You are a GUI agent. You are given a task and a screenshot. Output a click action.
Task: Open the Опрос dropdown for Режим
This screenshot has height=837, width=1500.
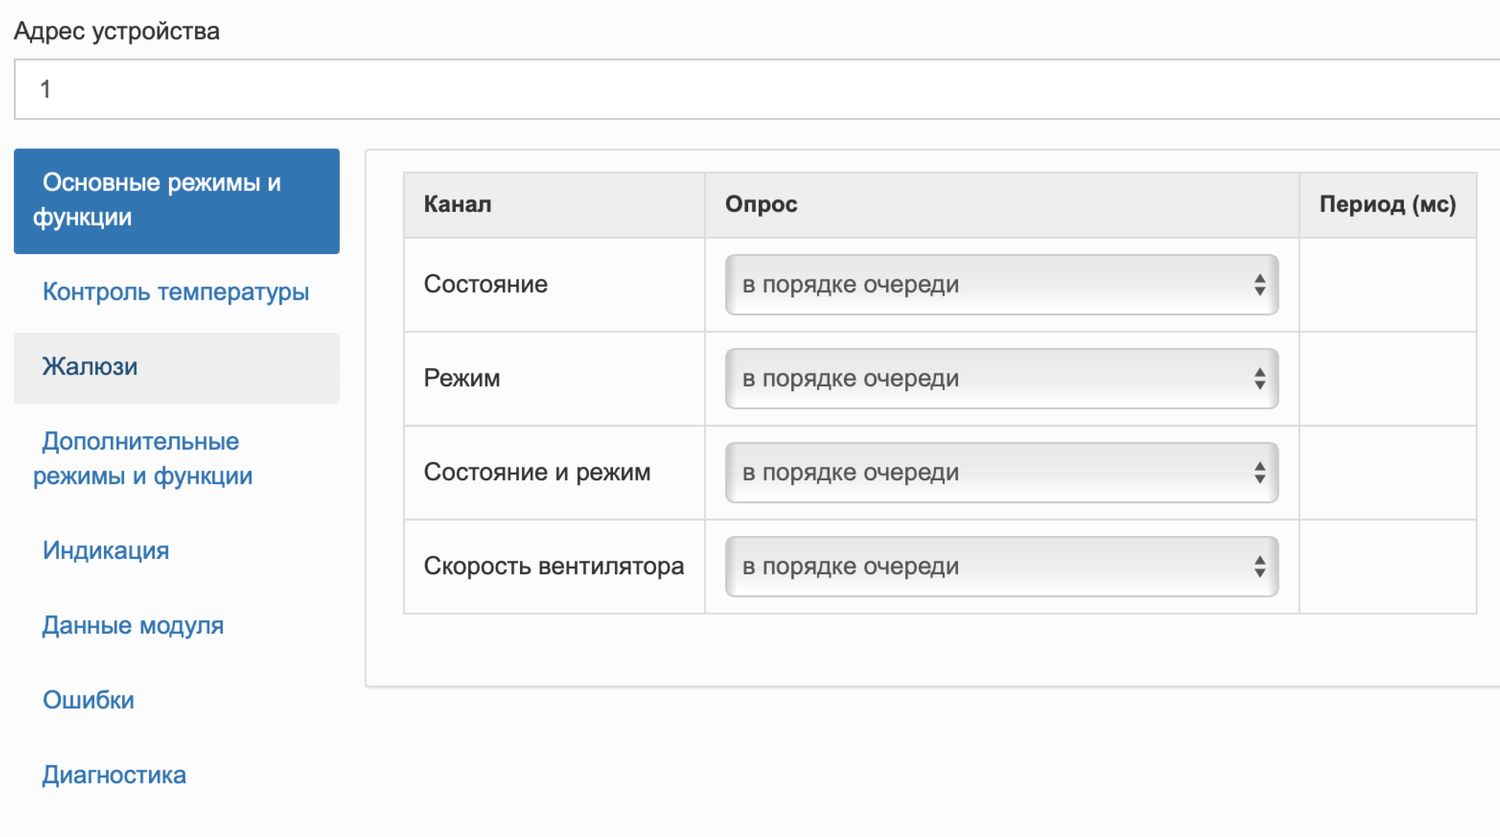point(1001,379)
